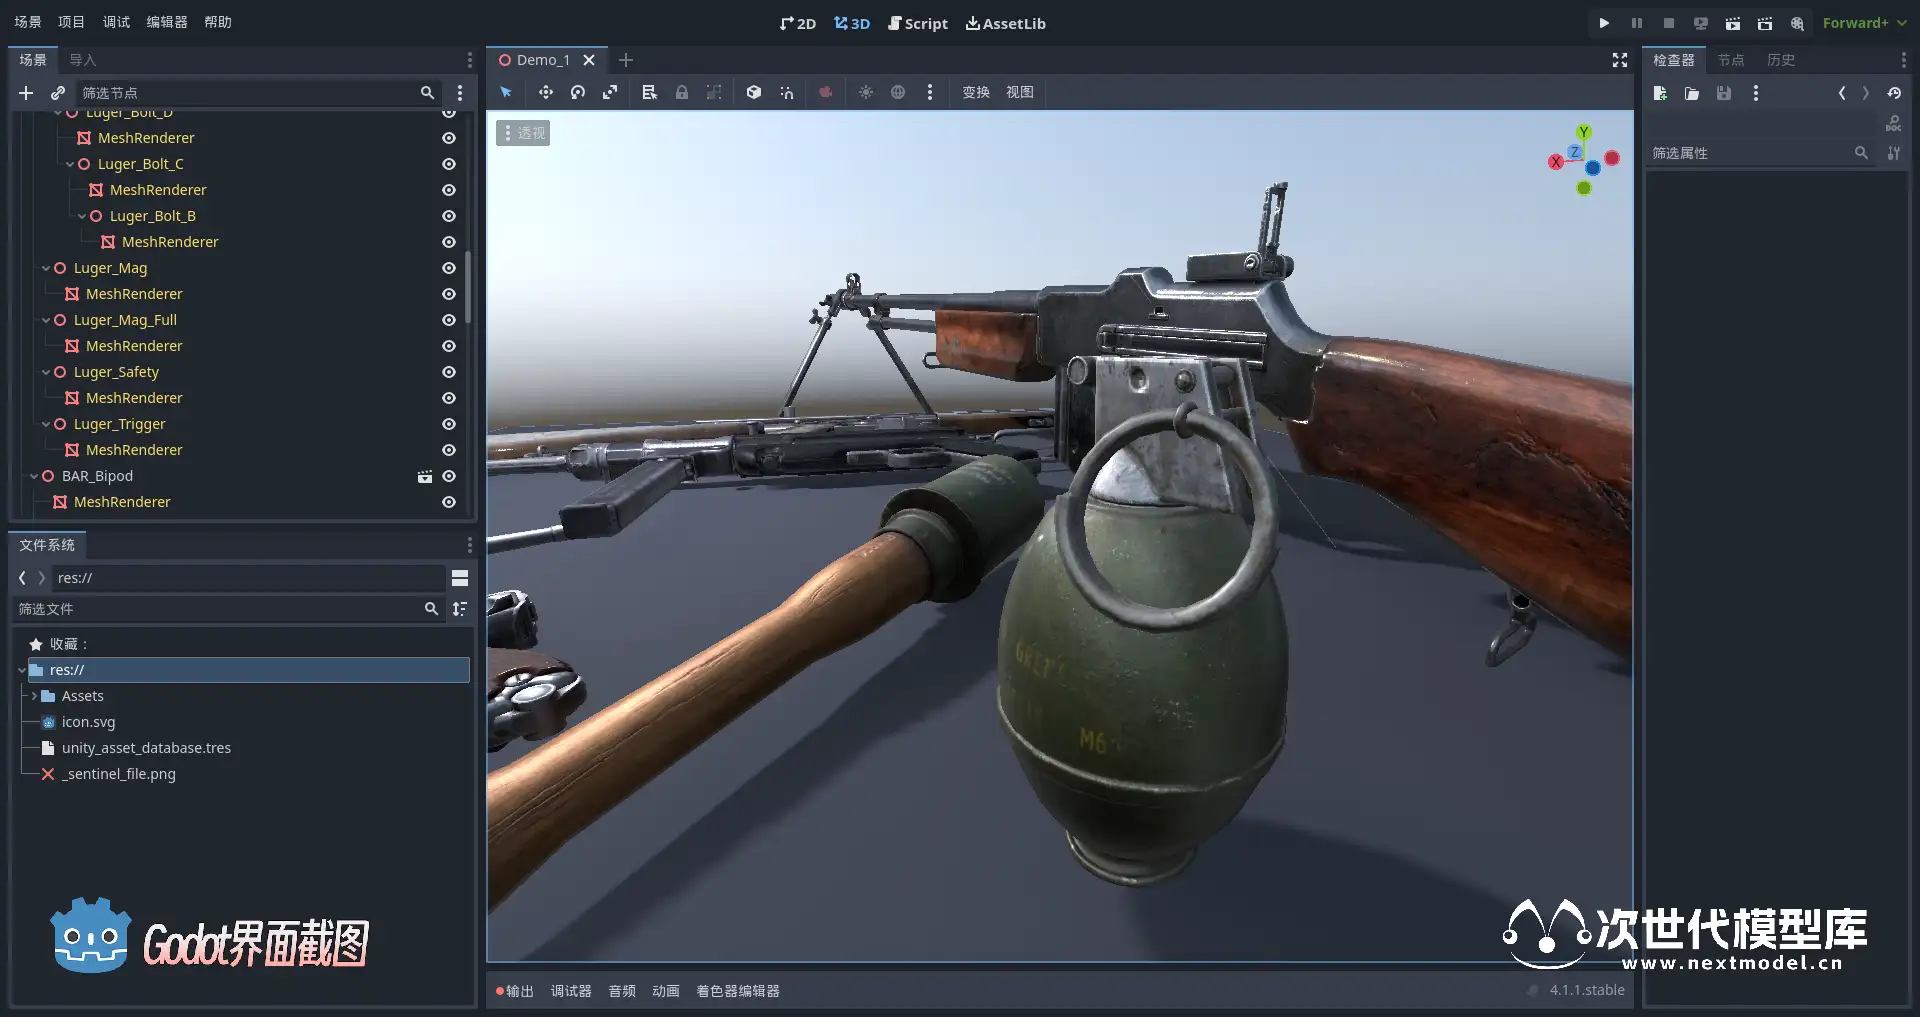
Task: Select the Scale mode tool
Action: point(610,92)
